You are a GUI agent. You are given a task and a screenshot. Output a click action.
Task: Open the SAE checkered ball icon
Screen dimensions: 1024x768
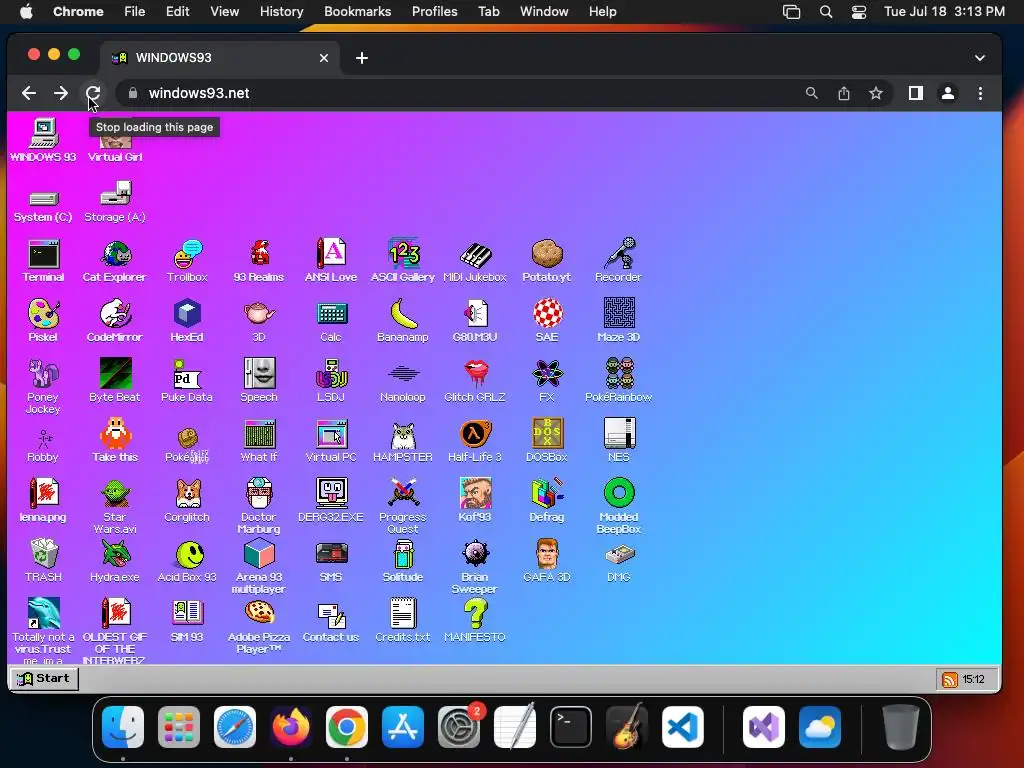coord(547,321)
